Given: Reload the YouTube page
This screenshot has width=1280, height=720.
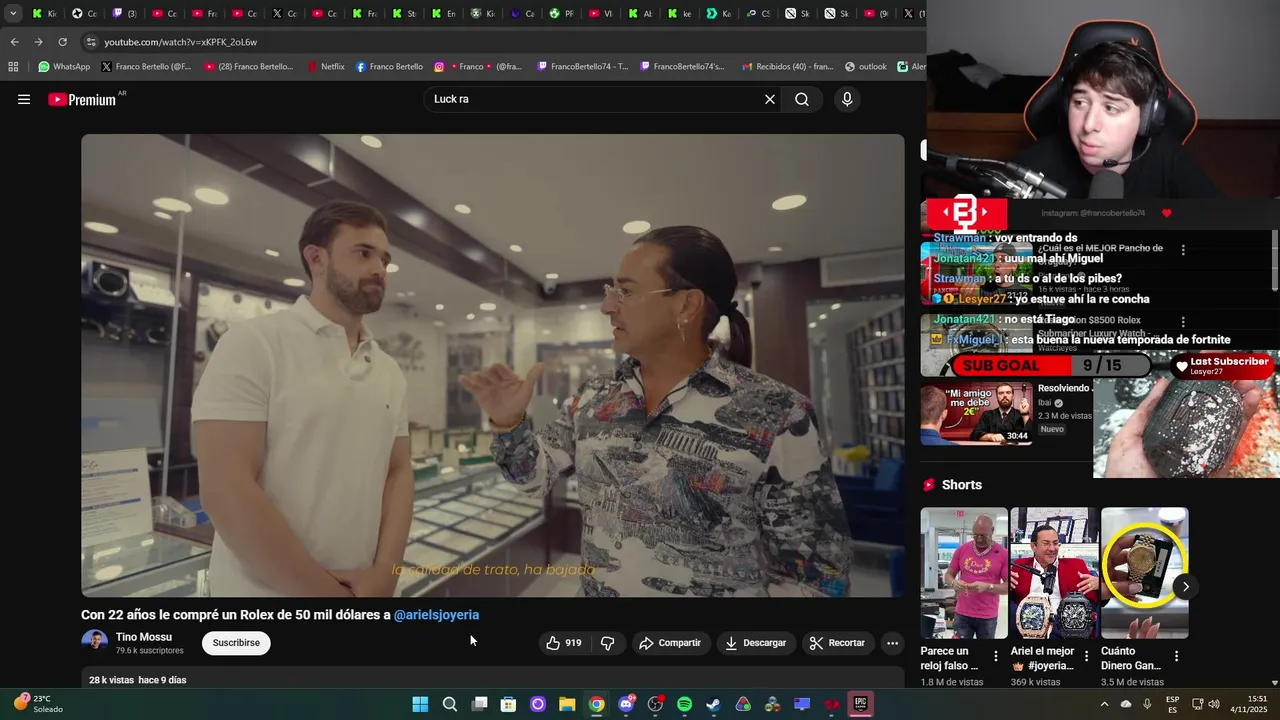Looking at the screenshot, I should (x=62, y=42).
